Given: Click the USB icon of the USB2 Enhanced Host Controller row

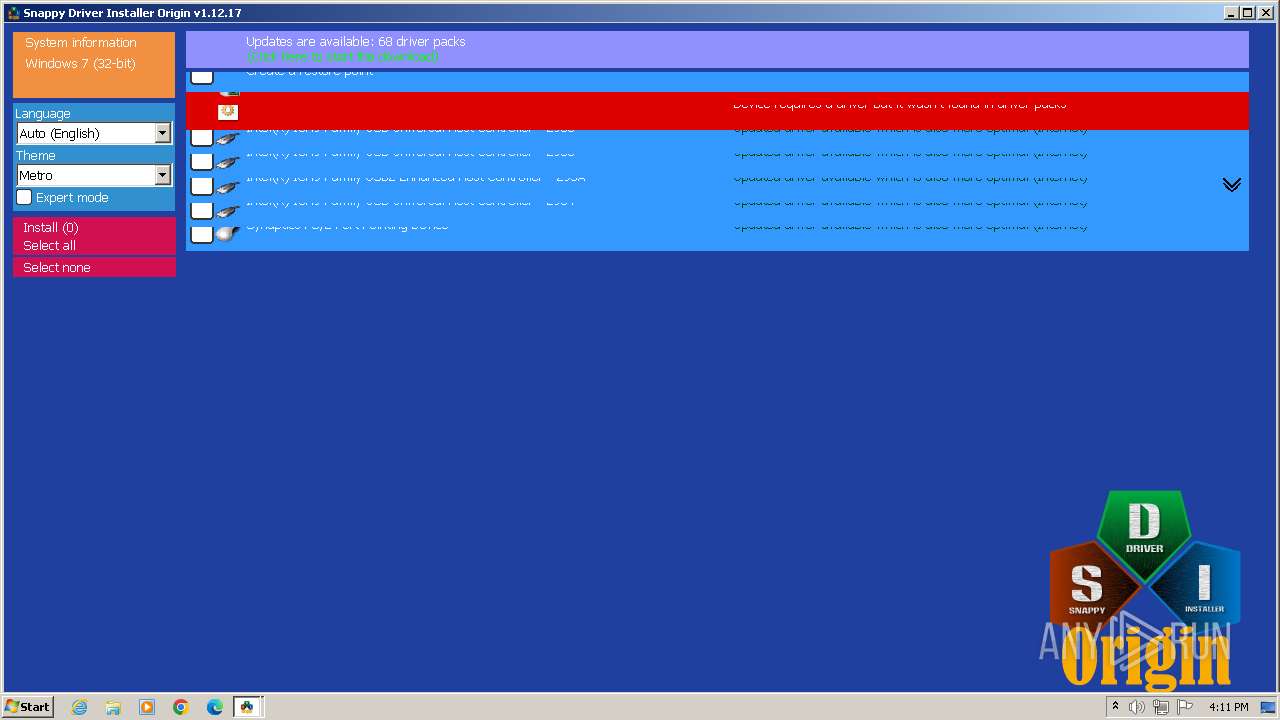Looking at the screenshot, I should point(228,187).
